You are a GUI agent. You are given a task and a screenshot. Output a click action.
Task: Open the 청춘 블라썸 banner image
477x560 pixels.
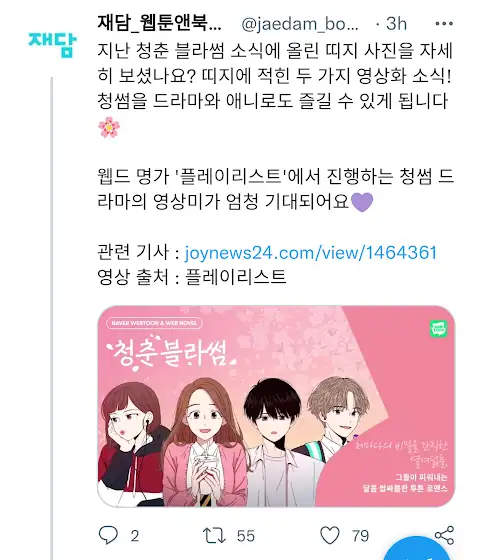click(276, 406)
